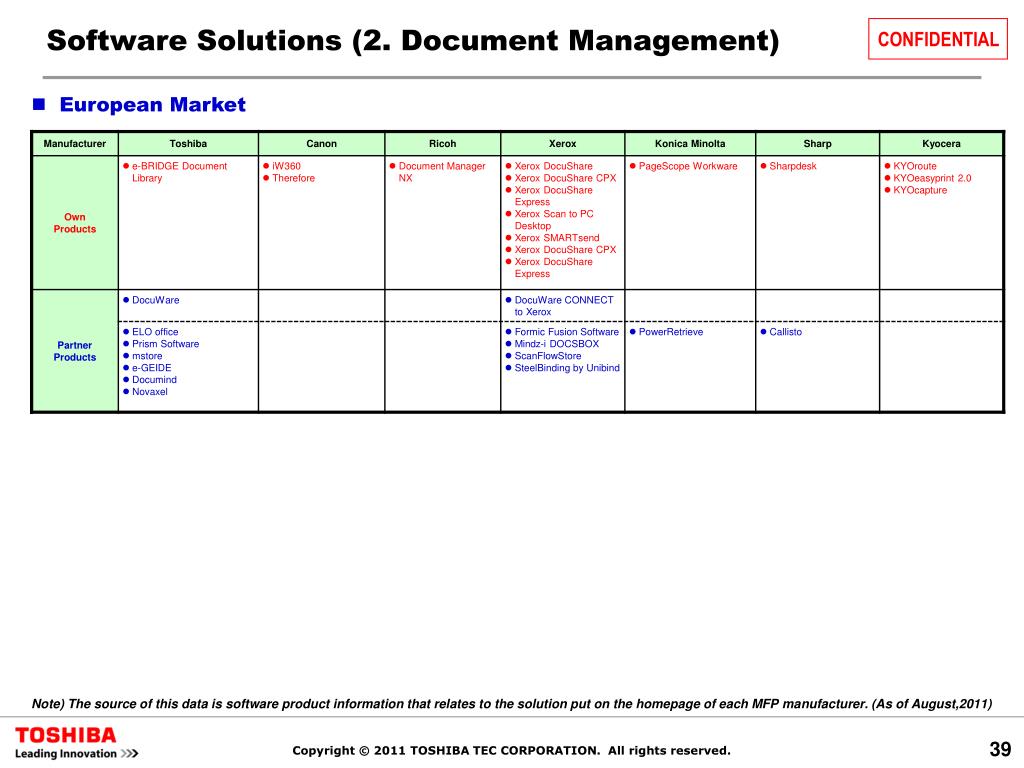Click the slide title 'Software Solutions (2. Document Management)'
Viewport: 1024px width, 768px height.
[413, 41]
